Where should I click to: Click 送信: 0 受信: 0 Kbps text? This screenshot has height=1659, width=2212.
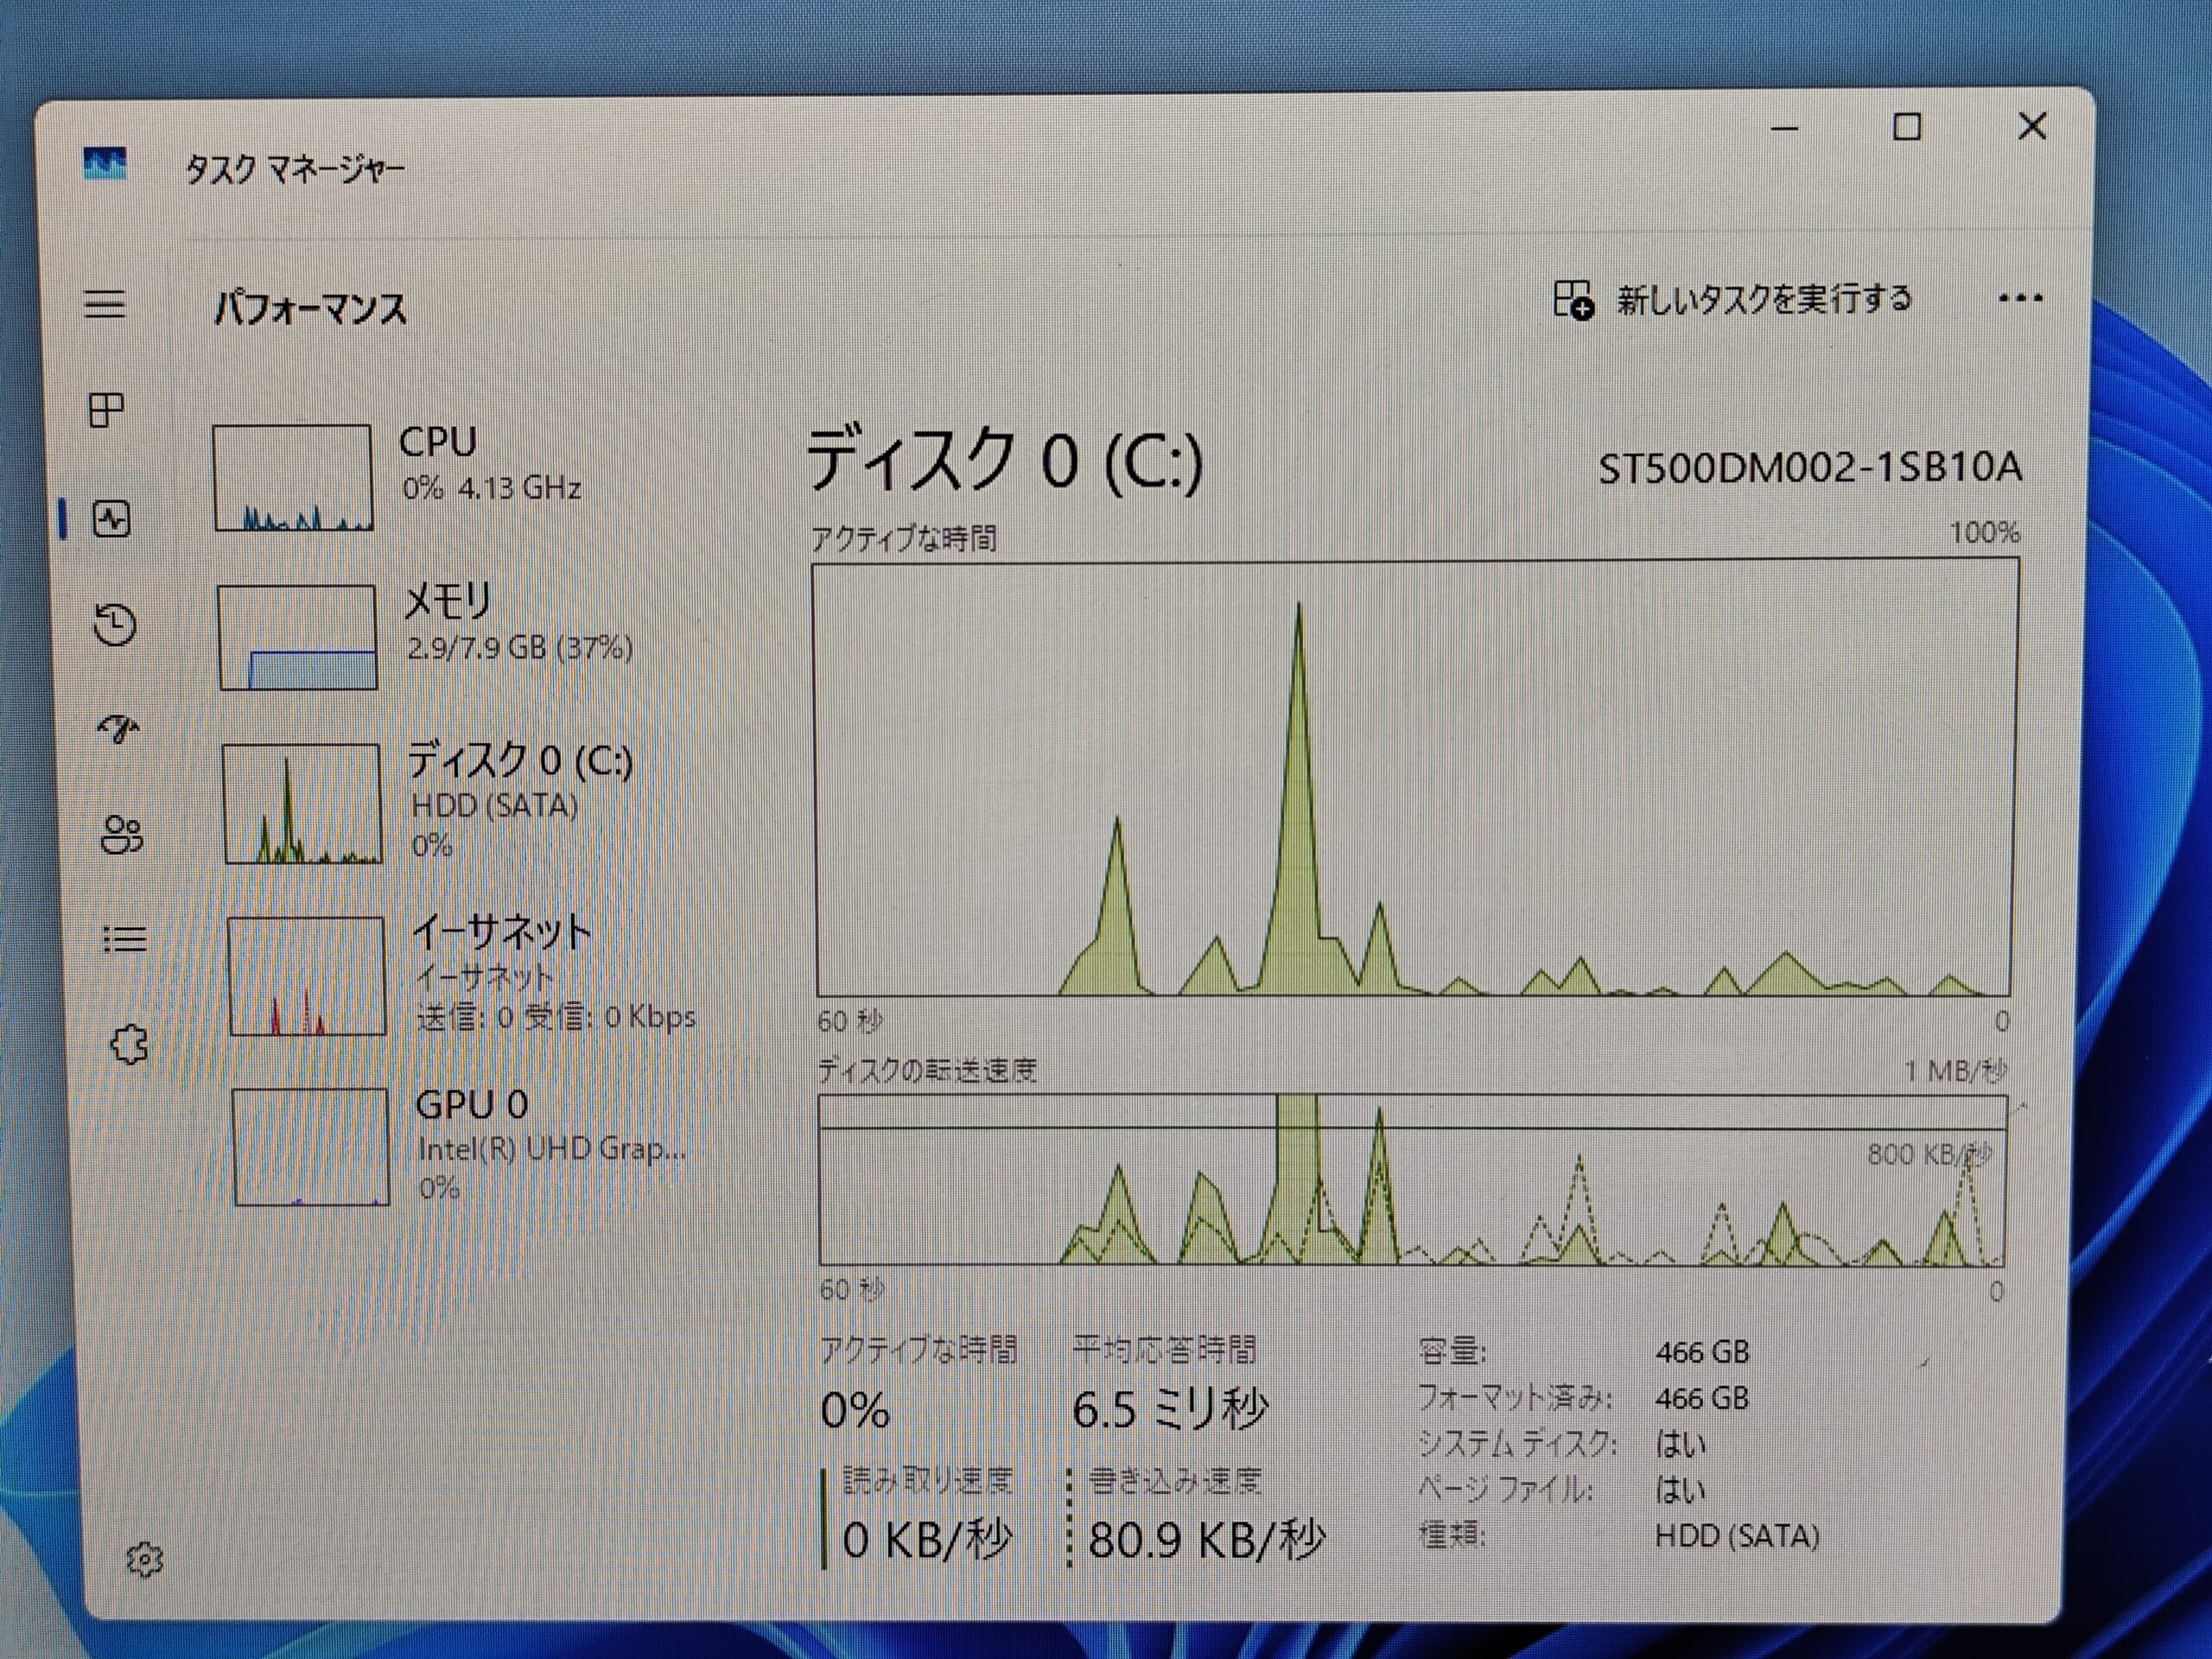556,1017
